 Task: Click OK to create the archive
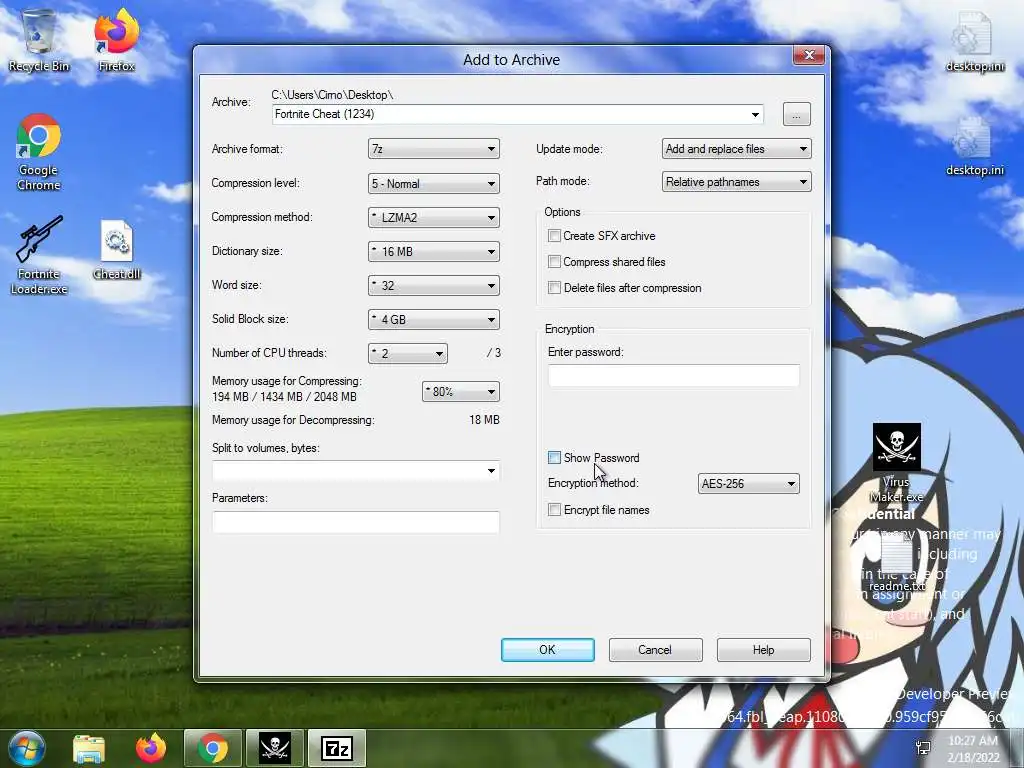(547, 650)
